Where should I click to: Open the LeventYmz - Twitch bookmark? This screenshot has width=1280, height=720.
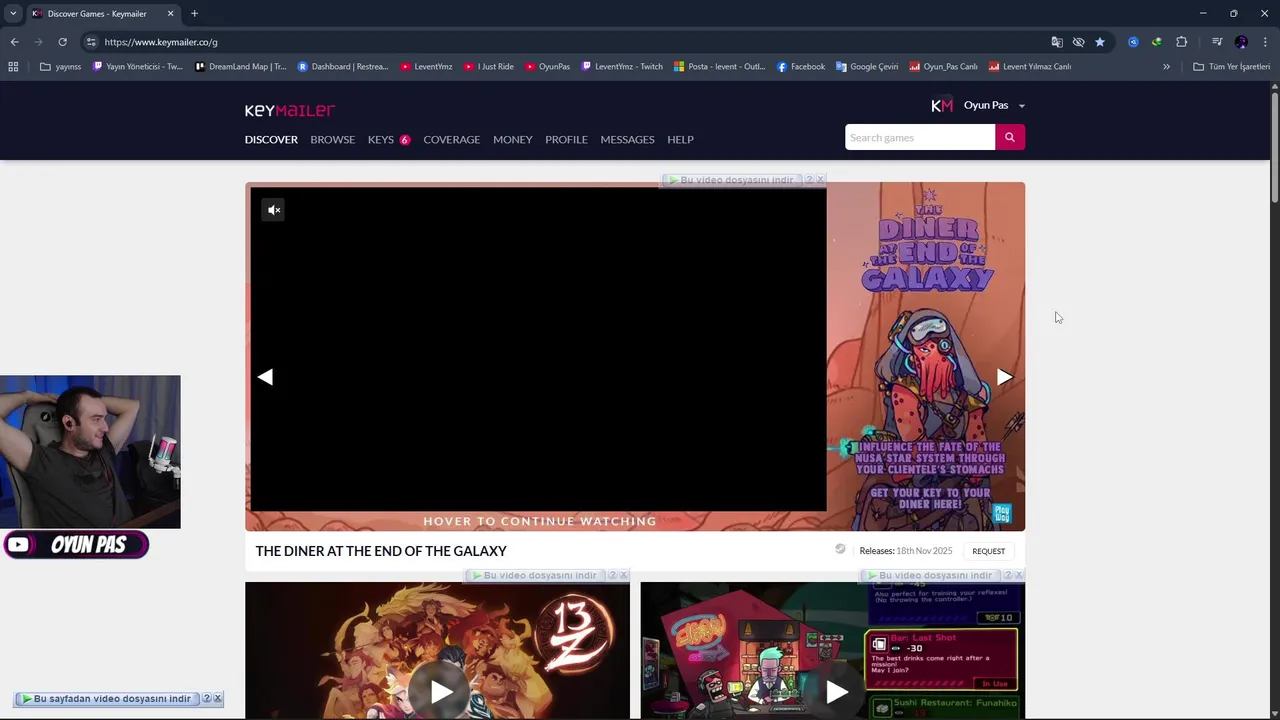coord(622,67)
